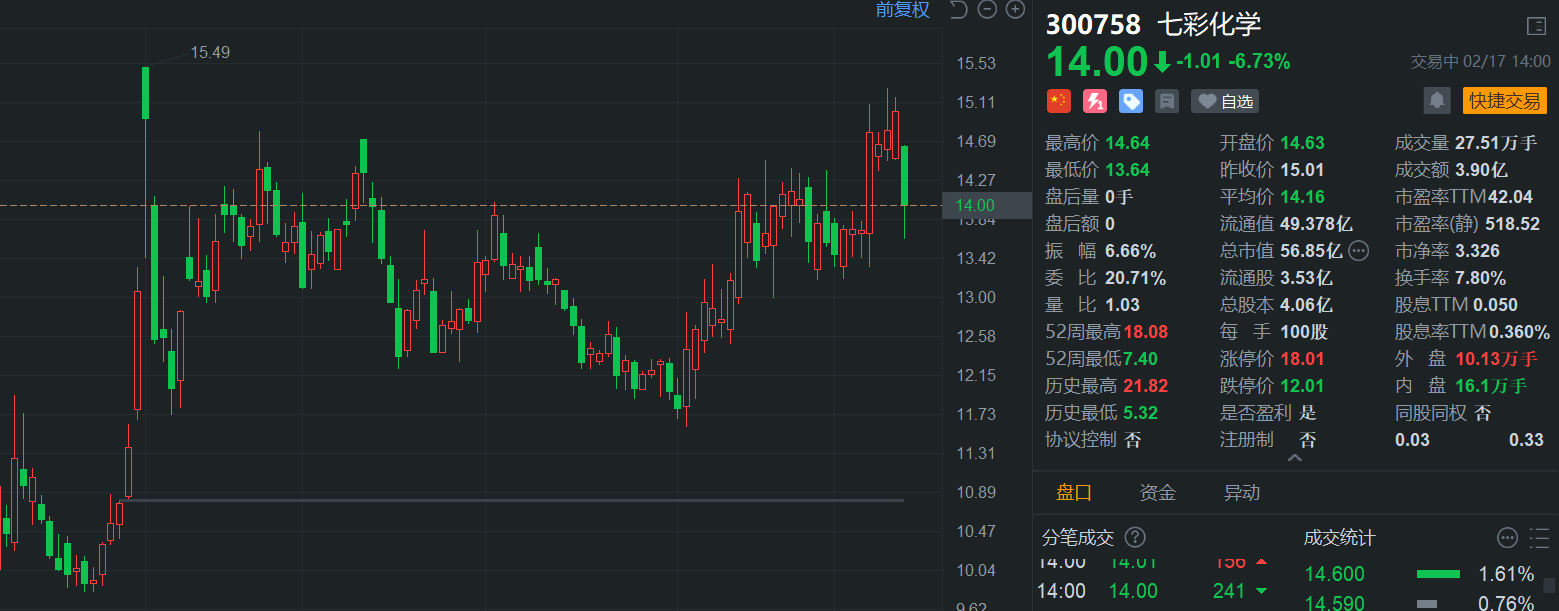Switch to the 资金 tab

click(1157, 493)
